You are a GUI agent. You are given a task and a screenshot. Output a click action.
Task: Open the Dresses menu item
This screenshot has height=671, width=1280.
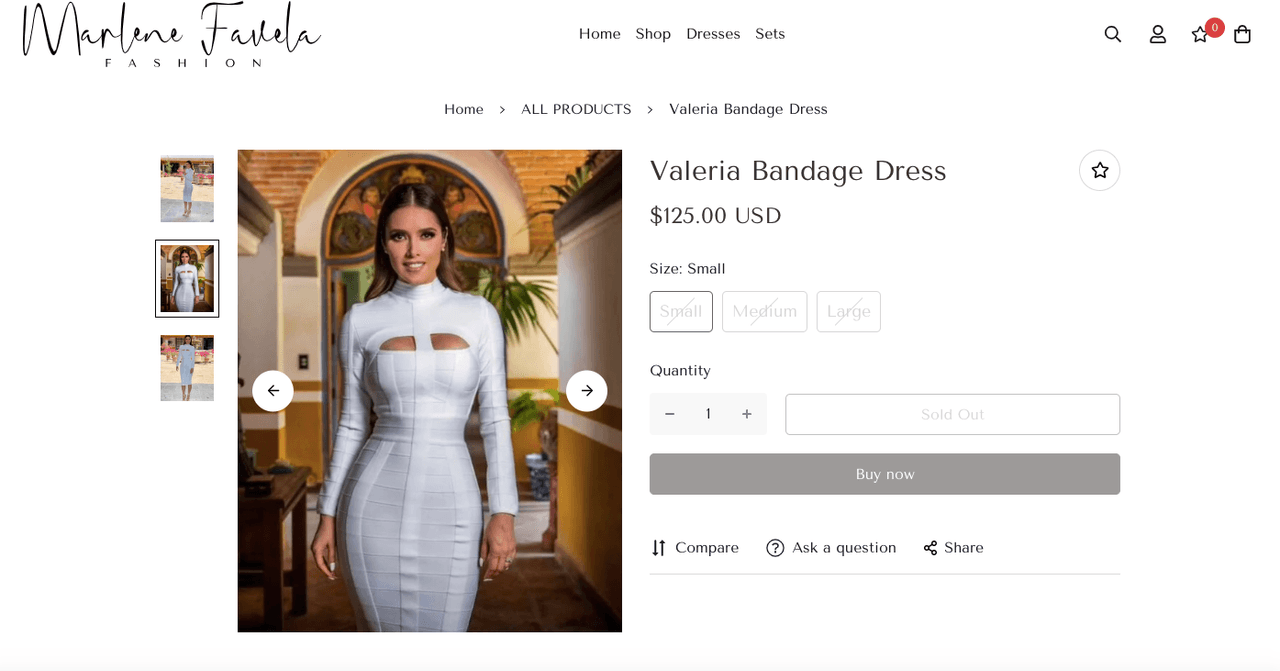click(713, 34)
